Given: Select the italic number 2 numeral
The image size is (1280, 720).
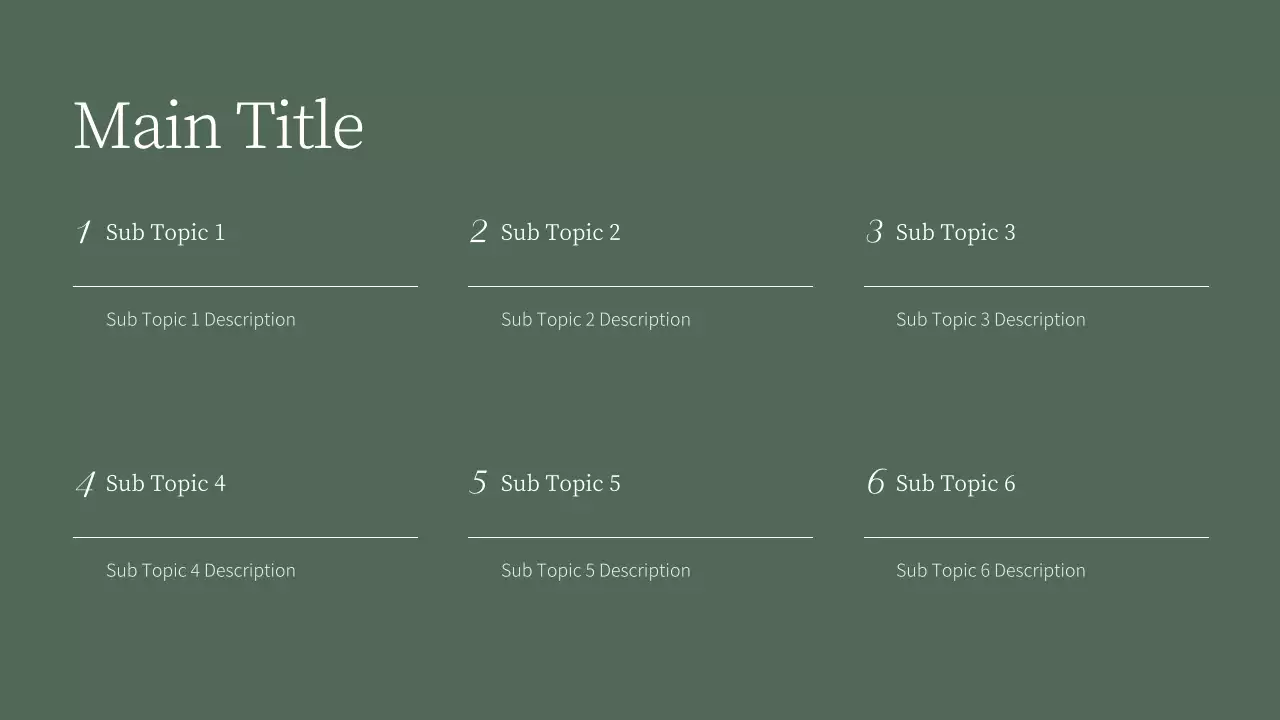Looking at the screenshot, I should pyautogui.click(x=479, y=233).
